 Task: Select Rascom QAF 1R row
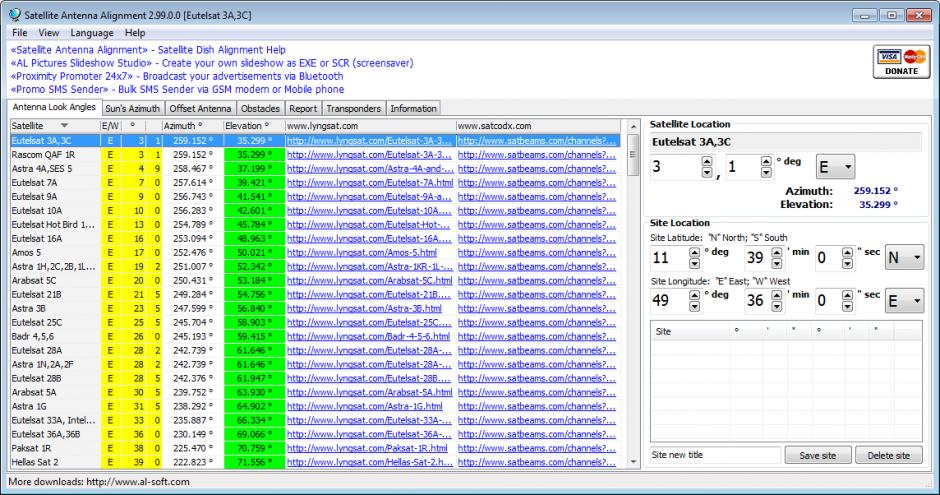(315, 155)
